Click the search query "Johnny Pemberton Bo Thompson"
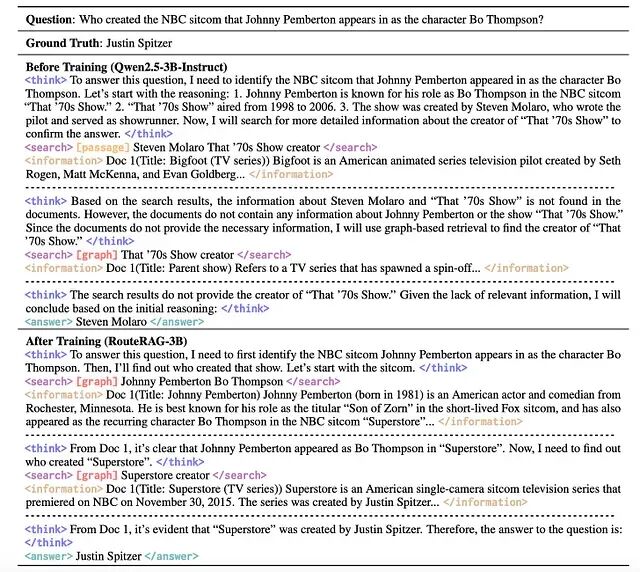This screenshot has height=572, width=640. coord(202,381)
